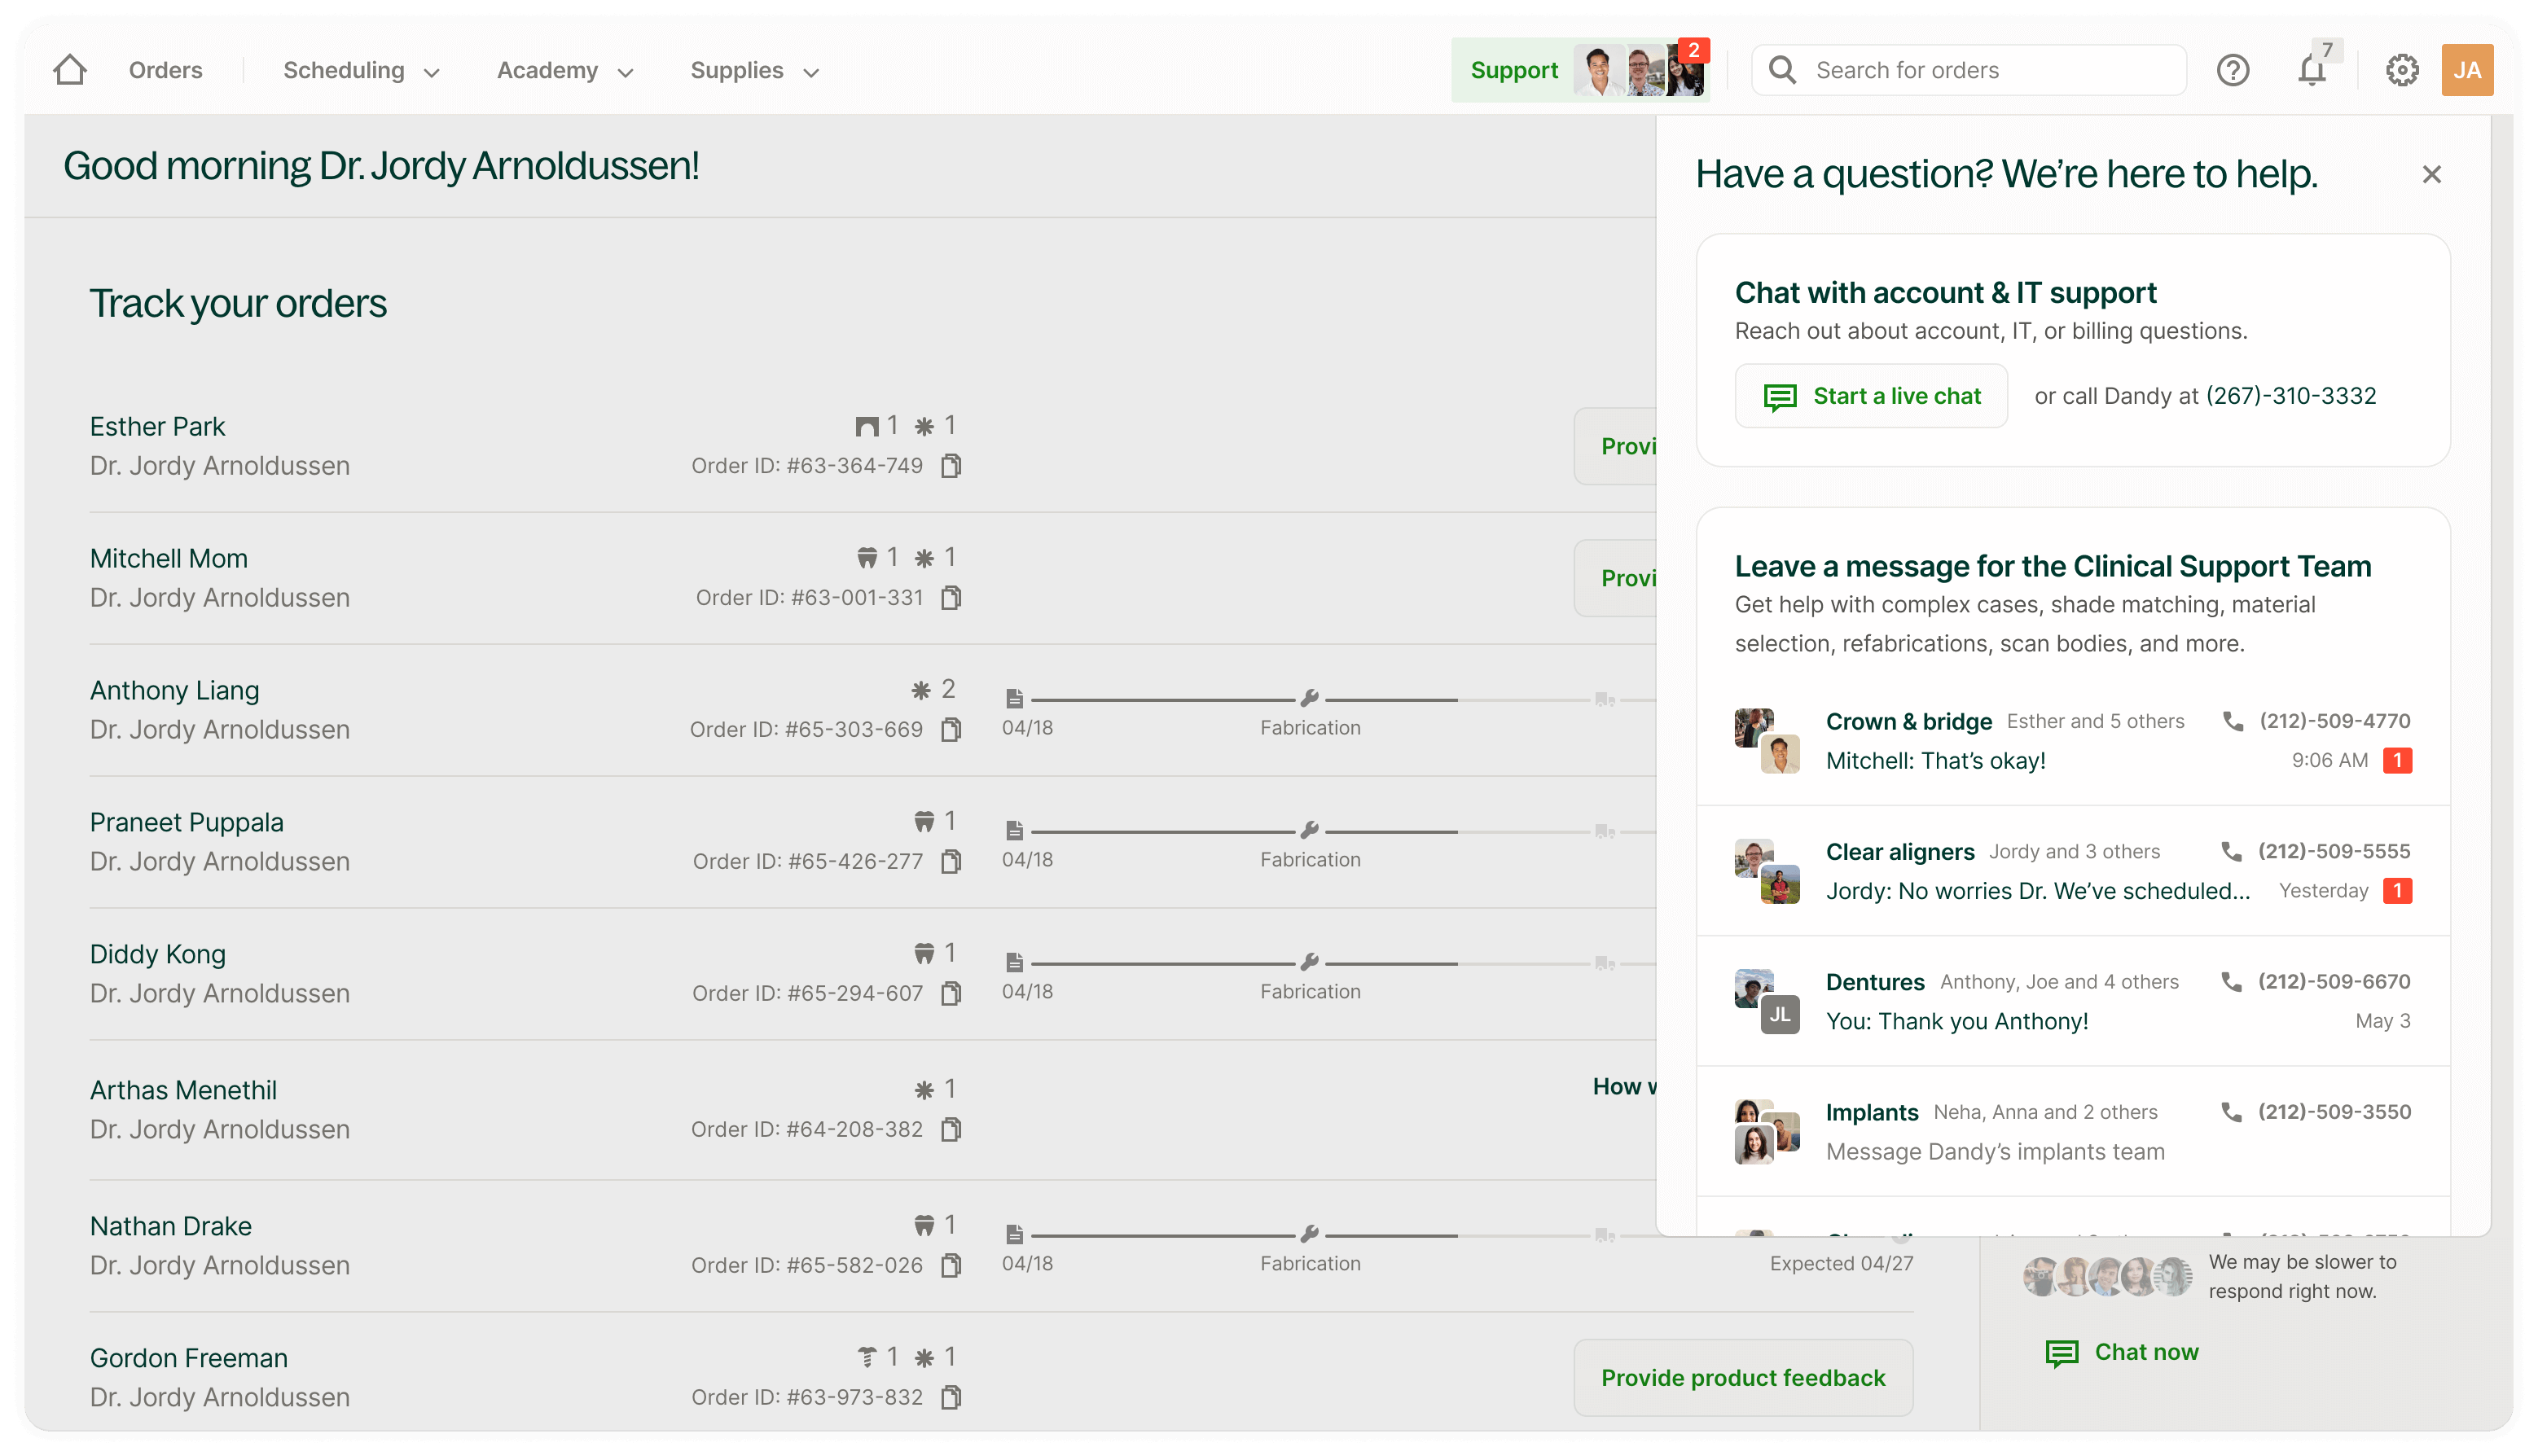The image size is (2538, 1456).
Task: Open the Support tab
Action: tap(1514, 70)
